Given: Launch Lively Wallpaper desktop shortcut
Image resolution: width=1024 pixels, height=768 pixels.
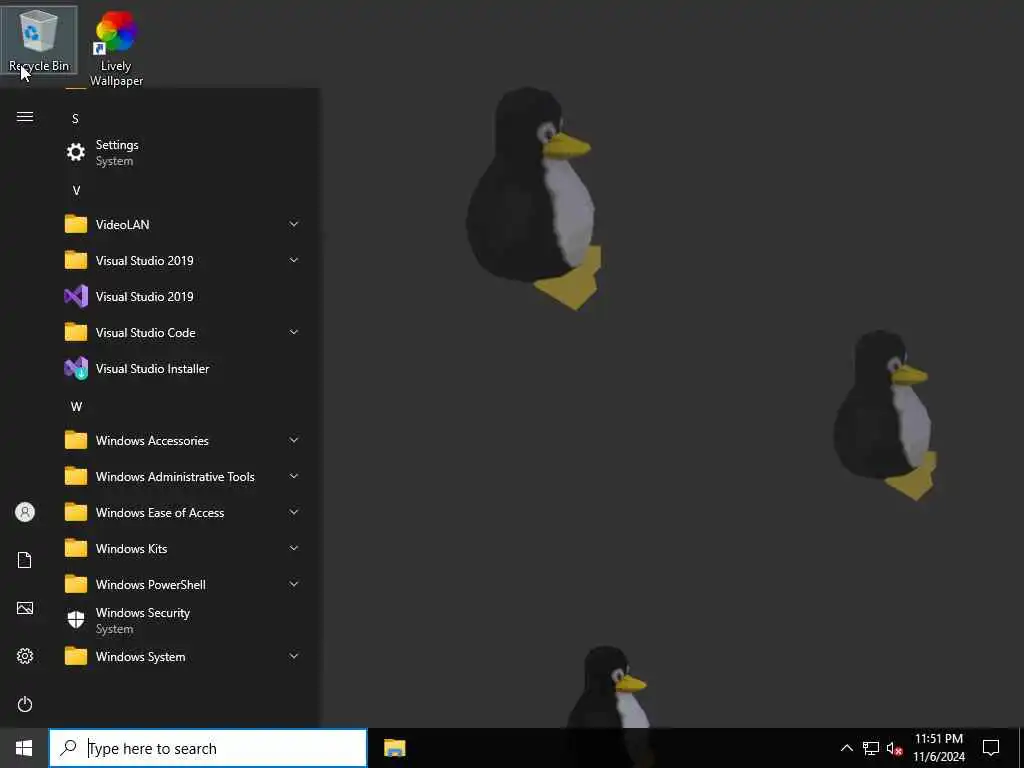Looking at the screenshot, I should 116,48.
